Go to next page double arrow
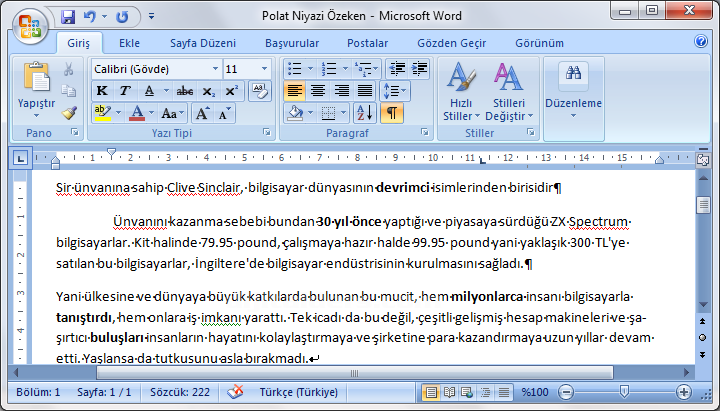Viewport: 720px width, 411px height. [702, 355]
